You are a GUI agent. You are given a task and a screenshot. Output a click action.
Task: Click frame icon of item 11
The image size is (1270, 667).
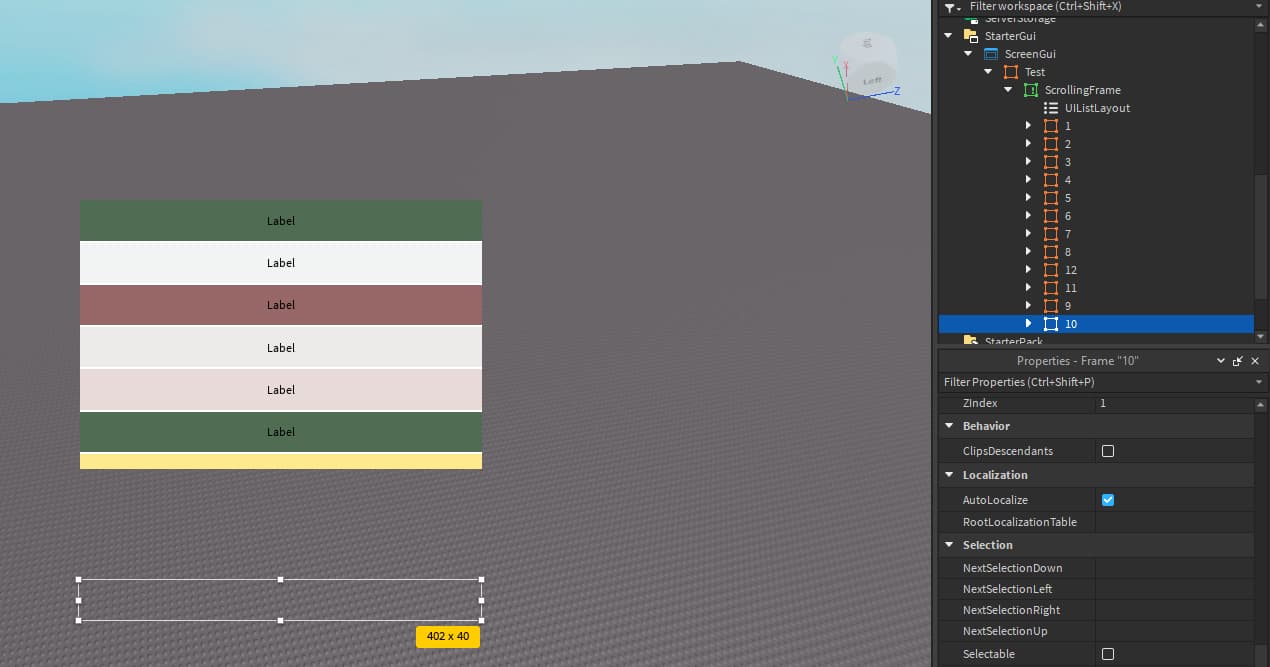[x=1051, y=288]
